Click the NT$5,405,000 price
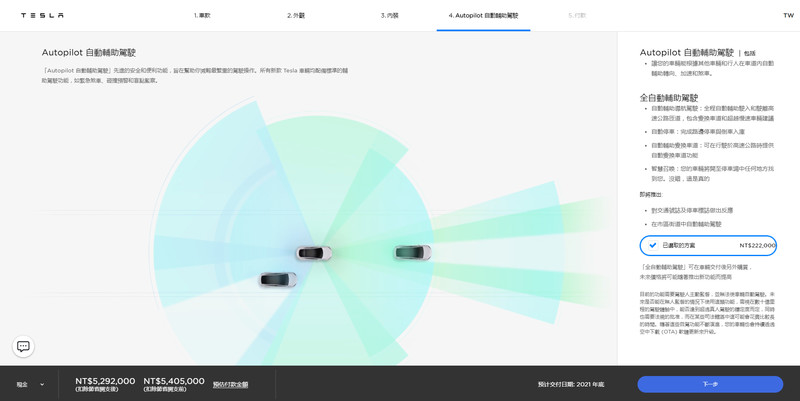Screen dimensions: 800x401 174,381
